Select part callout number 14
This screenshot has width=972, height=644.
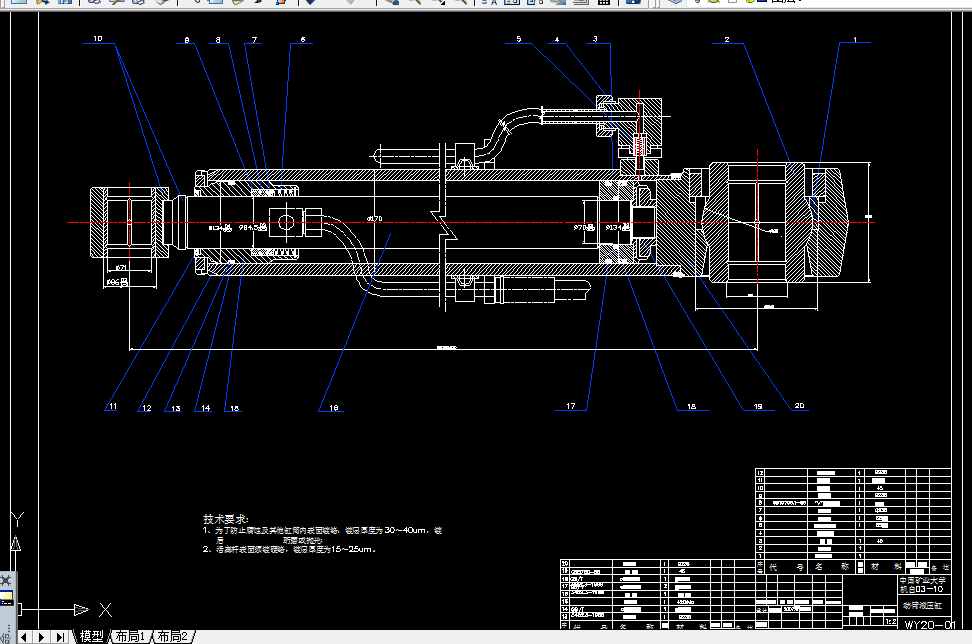[206, 408]
